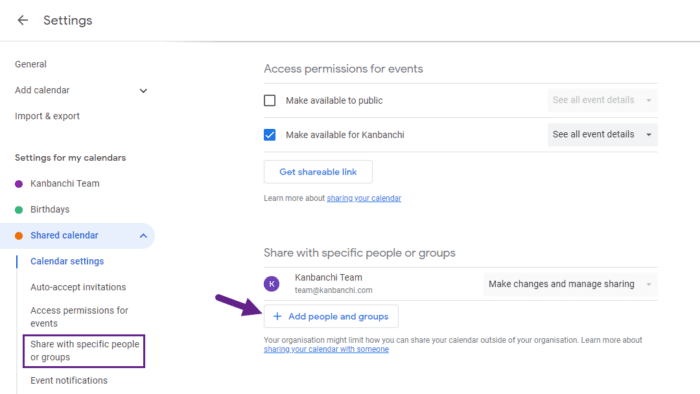The height and width of the screenshot is (394, 700).
Task: Click the orange dot next to Shared calendar
Action: pyautogui.click(x=19, y=236)
